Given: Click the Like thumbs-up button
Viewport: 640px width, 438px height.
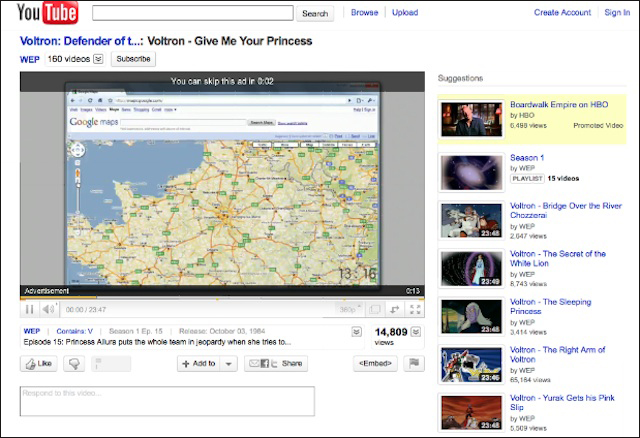Looking at the screenshot, I should click(39, 363).
